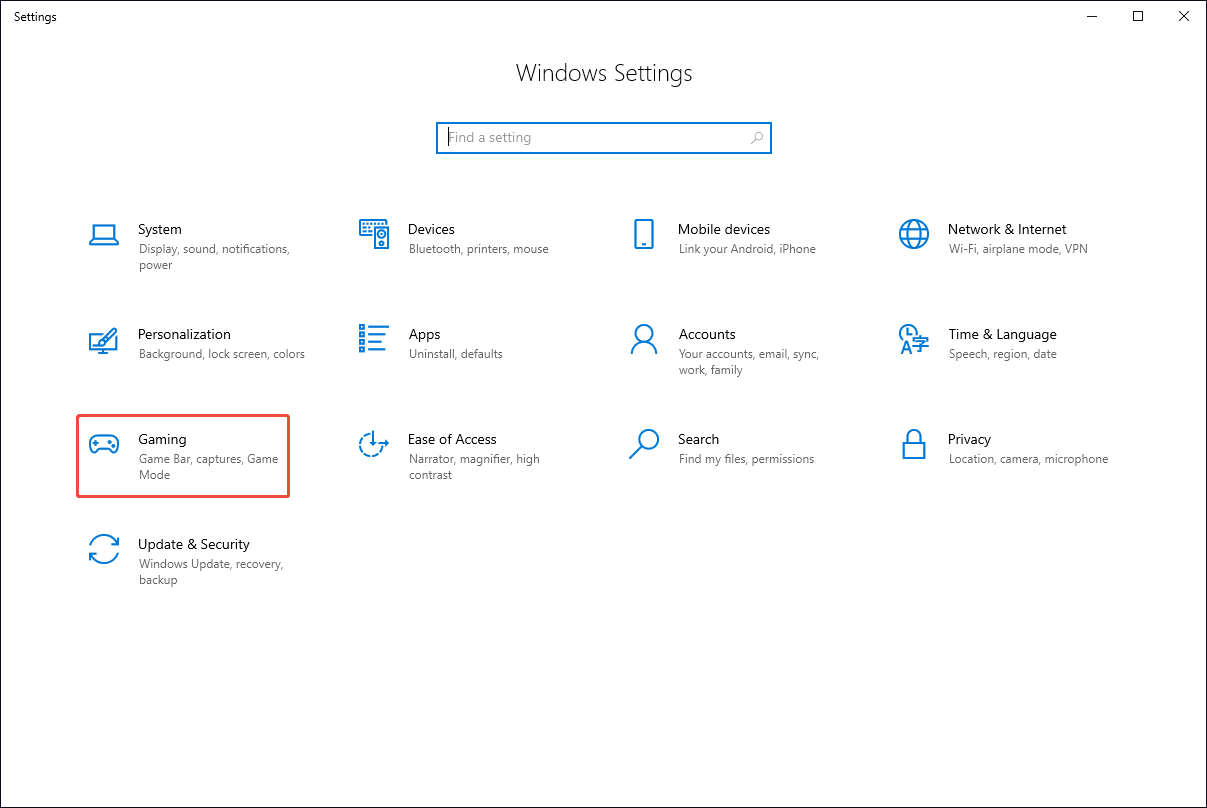Viewport: 1207px width, 808px height.
Task: Click the Time & Language icon
Action: point(914,340)
